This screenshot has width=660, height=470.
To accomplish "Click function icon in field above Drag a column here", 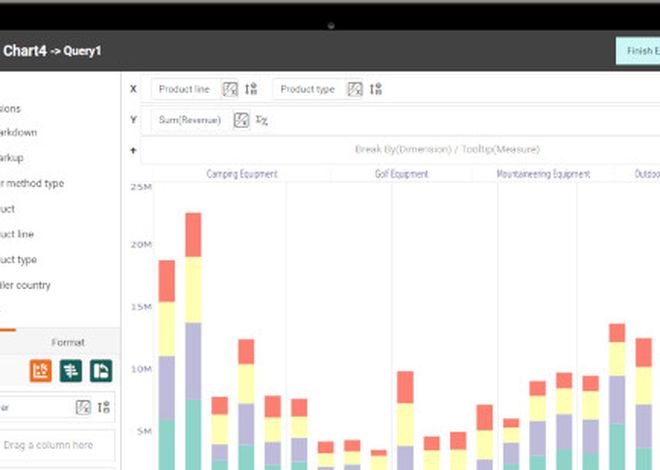I will (x=83, y=407).
